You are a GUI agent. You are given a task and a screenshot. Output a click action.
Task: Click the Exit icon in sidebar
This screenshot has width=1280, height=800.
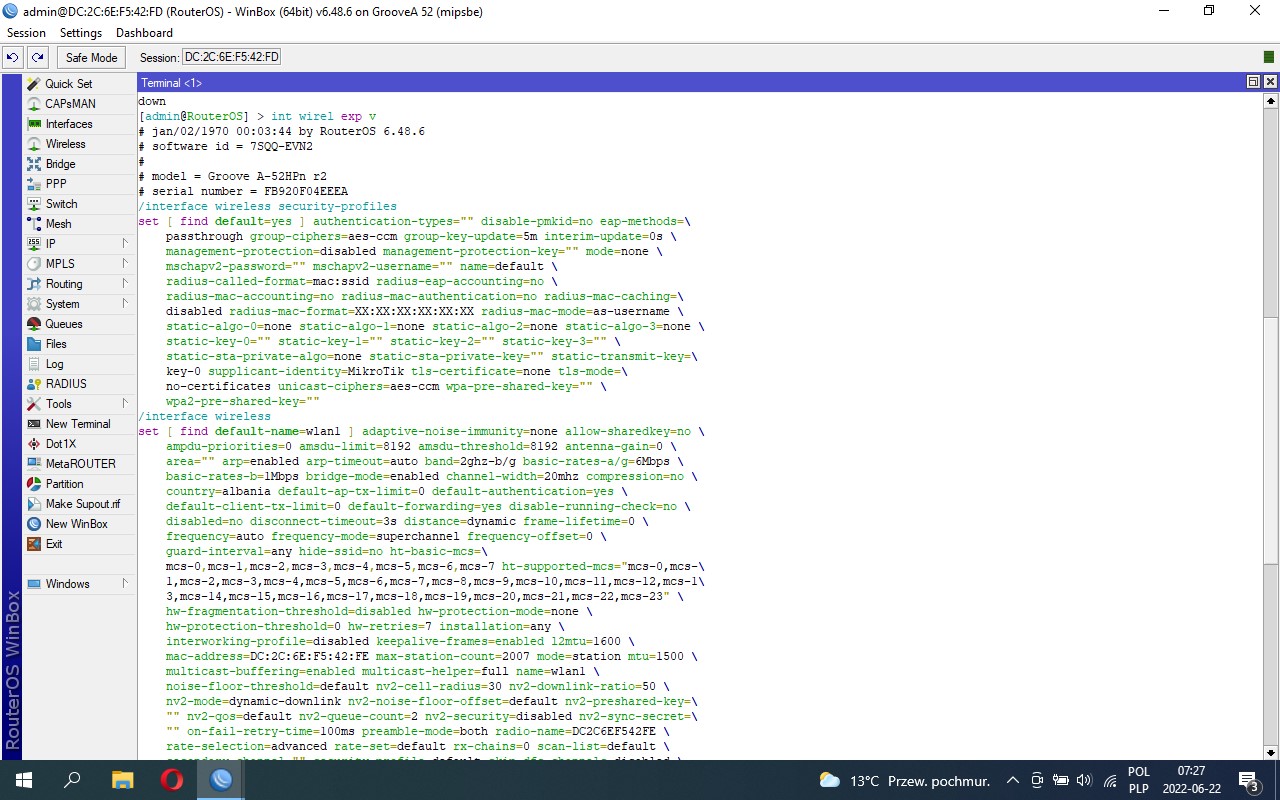click(34, 544)
